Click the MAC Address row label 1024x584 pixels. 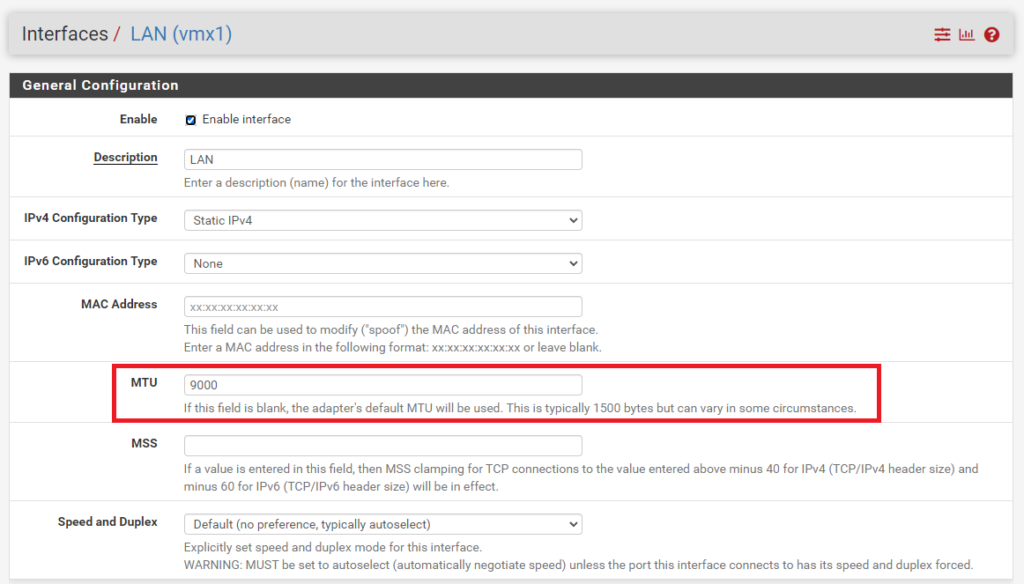click(x=119, y=305)
